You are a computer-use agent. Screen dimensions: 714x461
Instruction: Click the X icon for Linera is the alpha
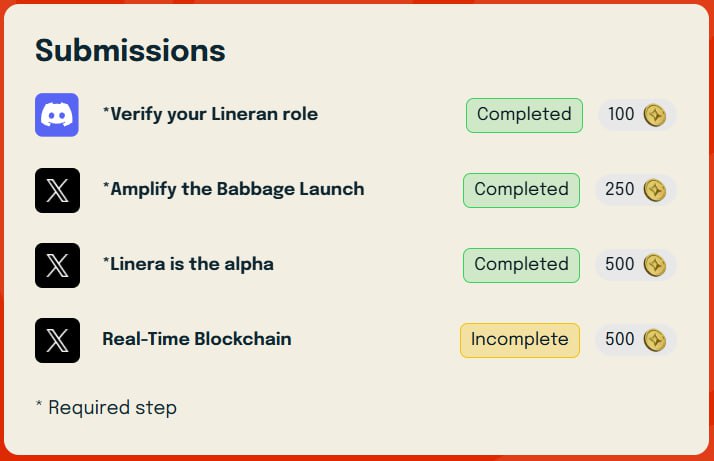click(x=57, y=265)
